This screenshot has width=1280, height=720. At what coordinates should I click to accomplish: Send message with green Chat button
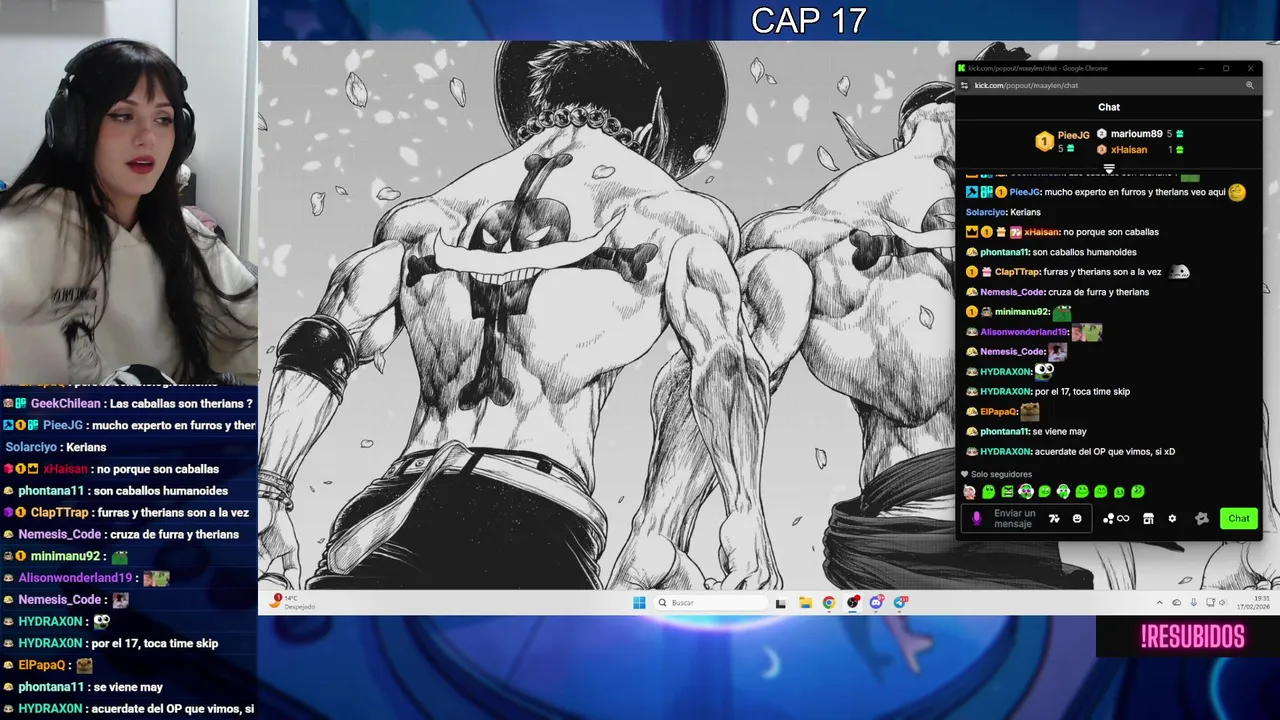(x=1239, y=518)
